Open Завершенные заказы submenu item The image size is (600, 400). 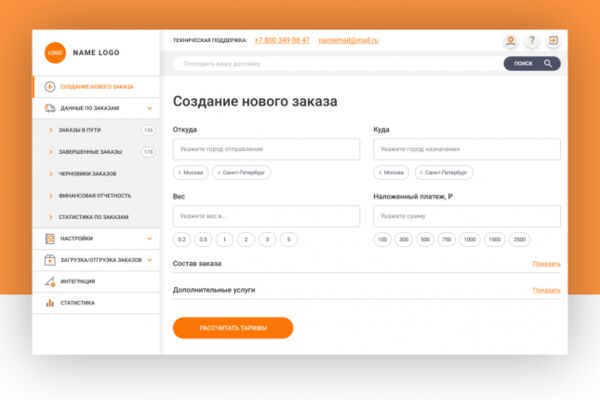[x=96, y=152]
